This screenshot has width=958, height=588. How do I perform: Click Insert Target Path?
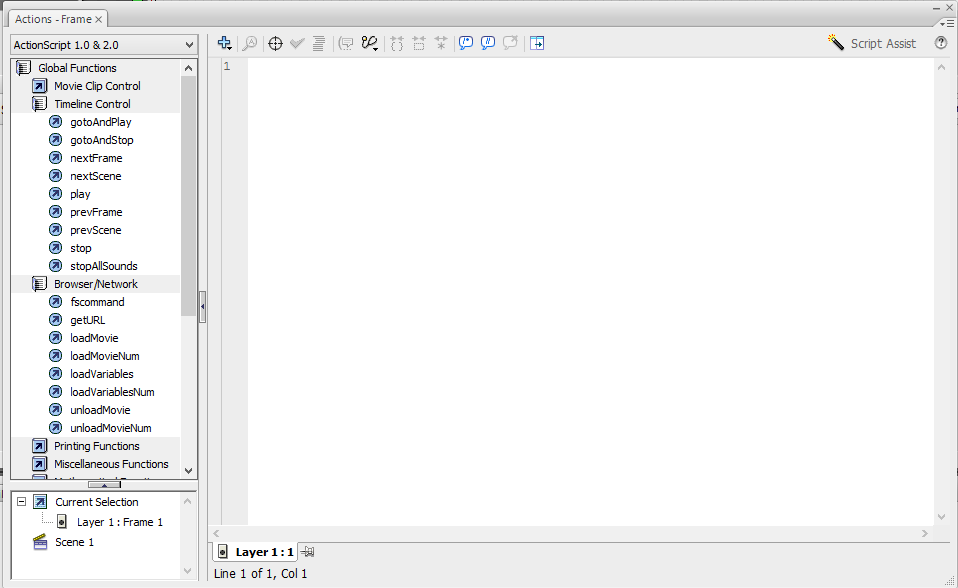point(275,43)
